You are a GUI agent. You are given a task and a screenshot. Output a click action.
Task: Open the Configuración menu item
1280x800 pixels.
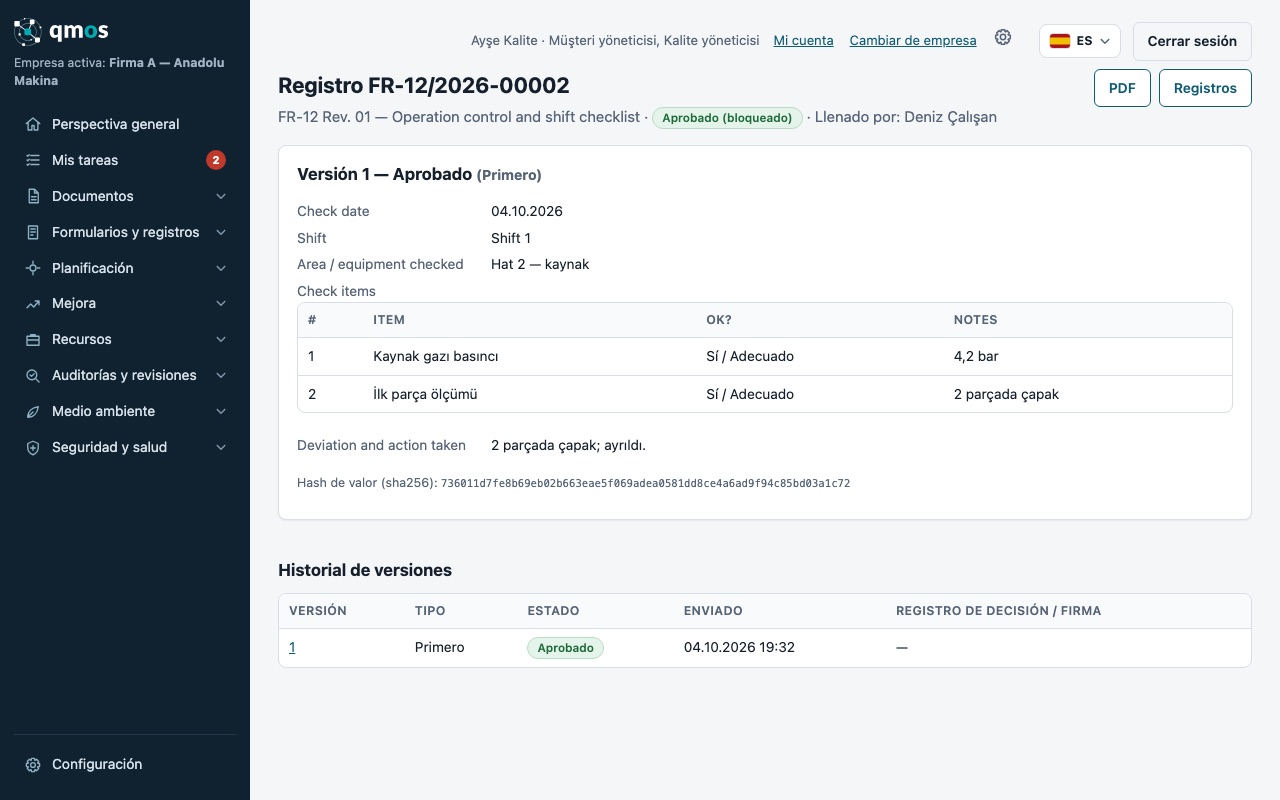pyautogui.click(x=125, y=764)
